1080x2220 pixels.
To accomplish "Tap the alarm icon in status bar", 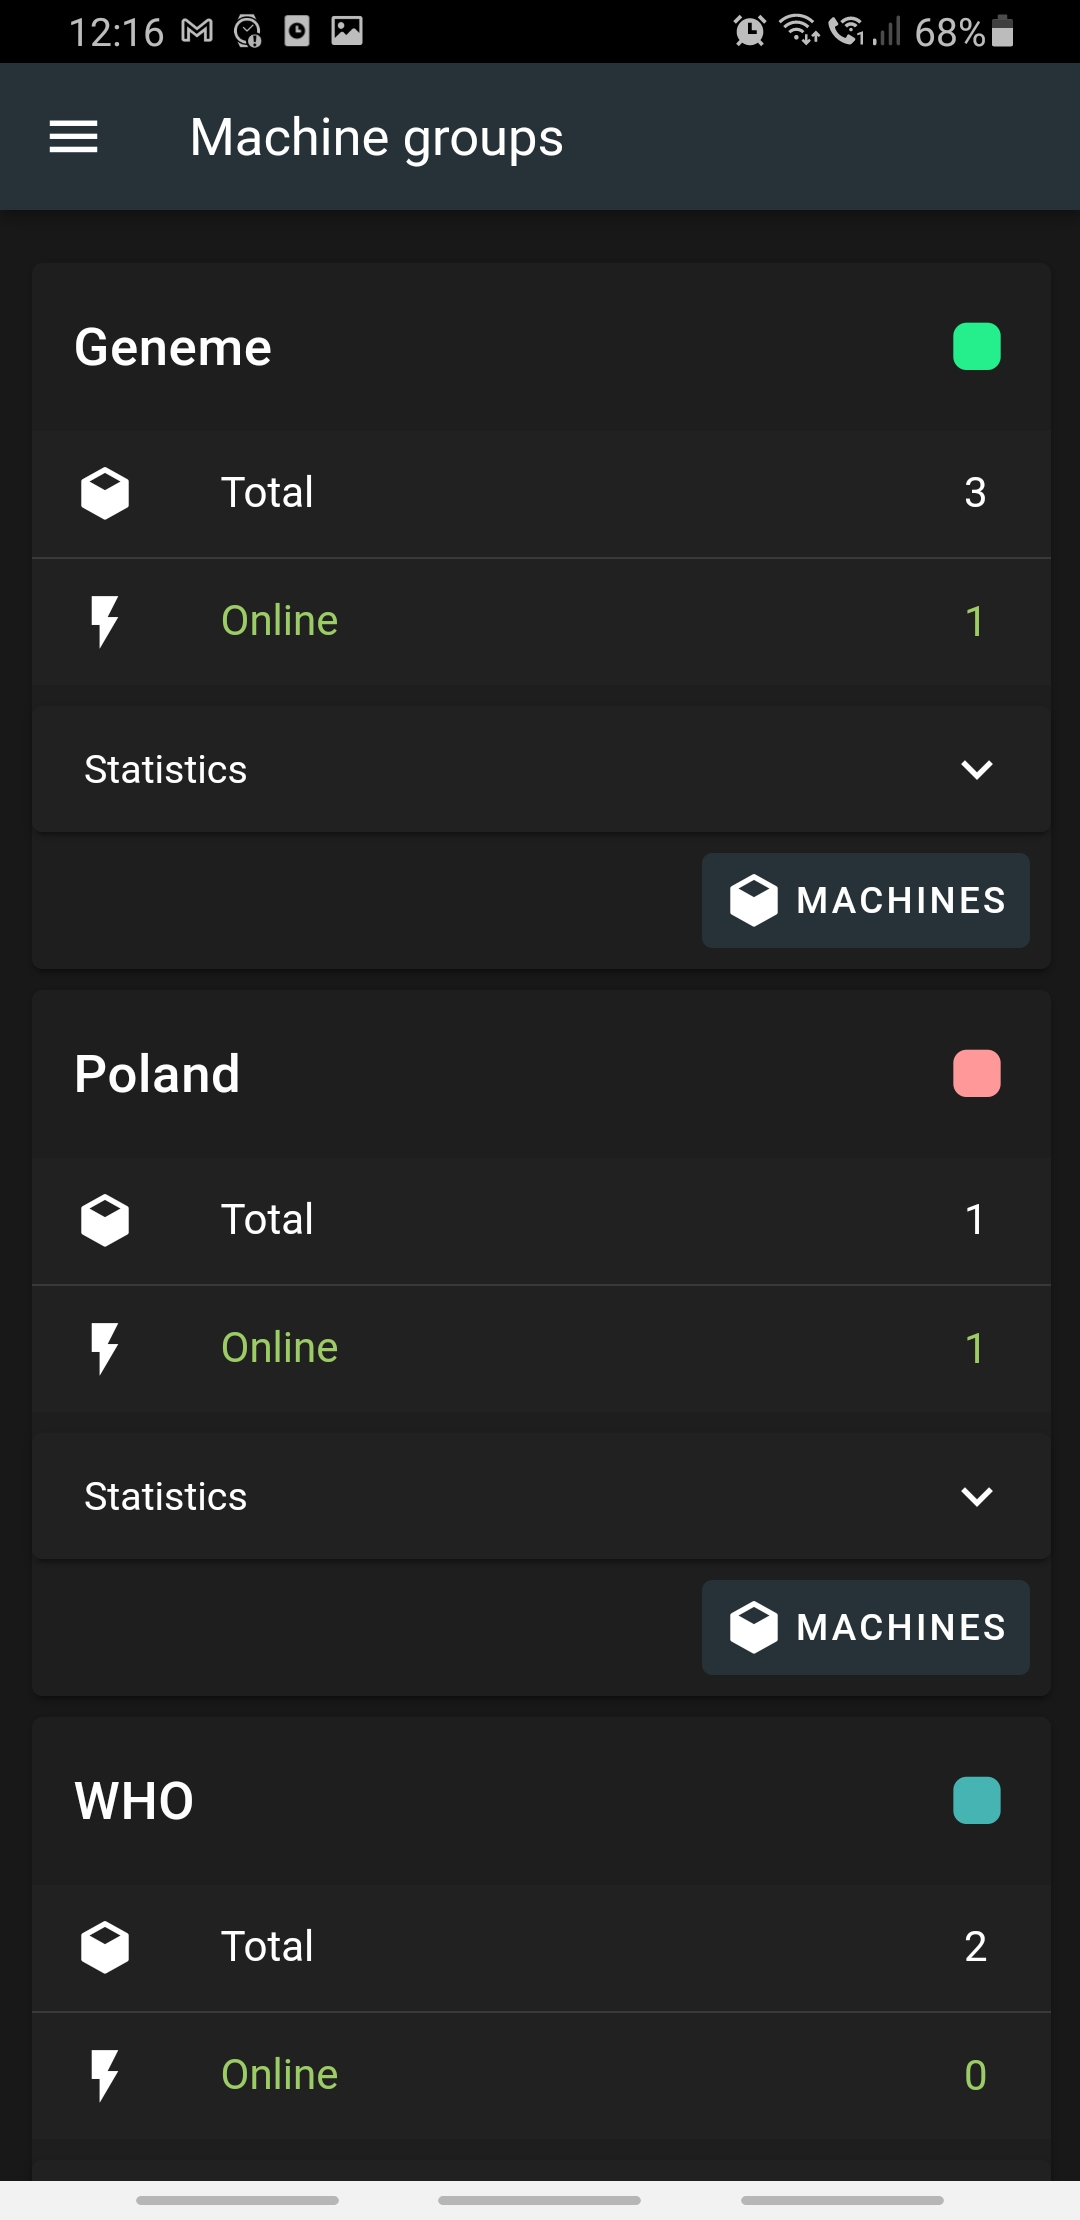I will pos(749,31).
